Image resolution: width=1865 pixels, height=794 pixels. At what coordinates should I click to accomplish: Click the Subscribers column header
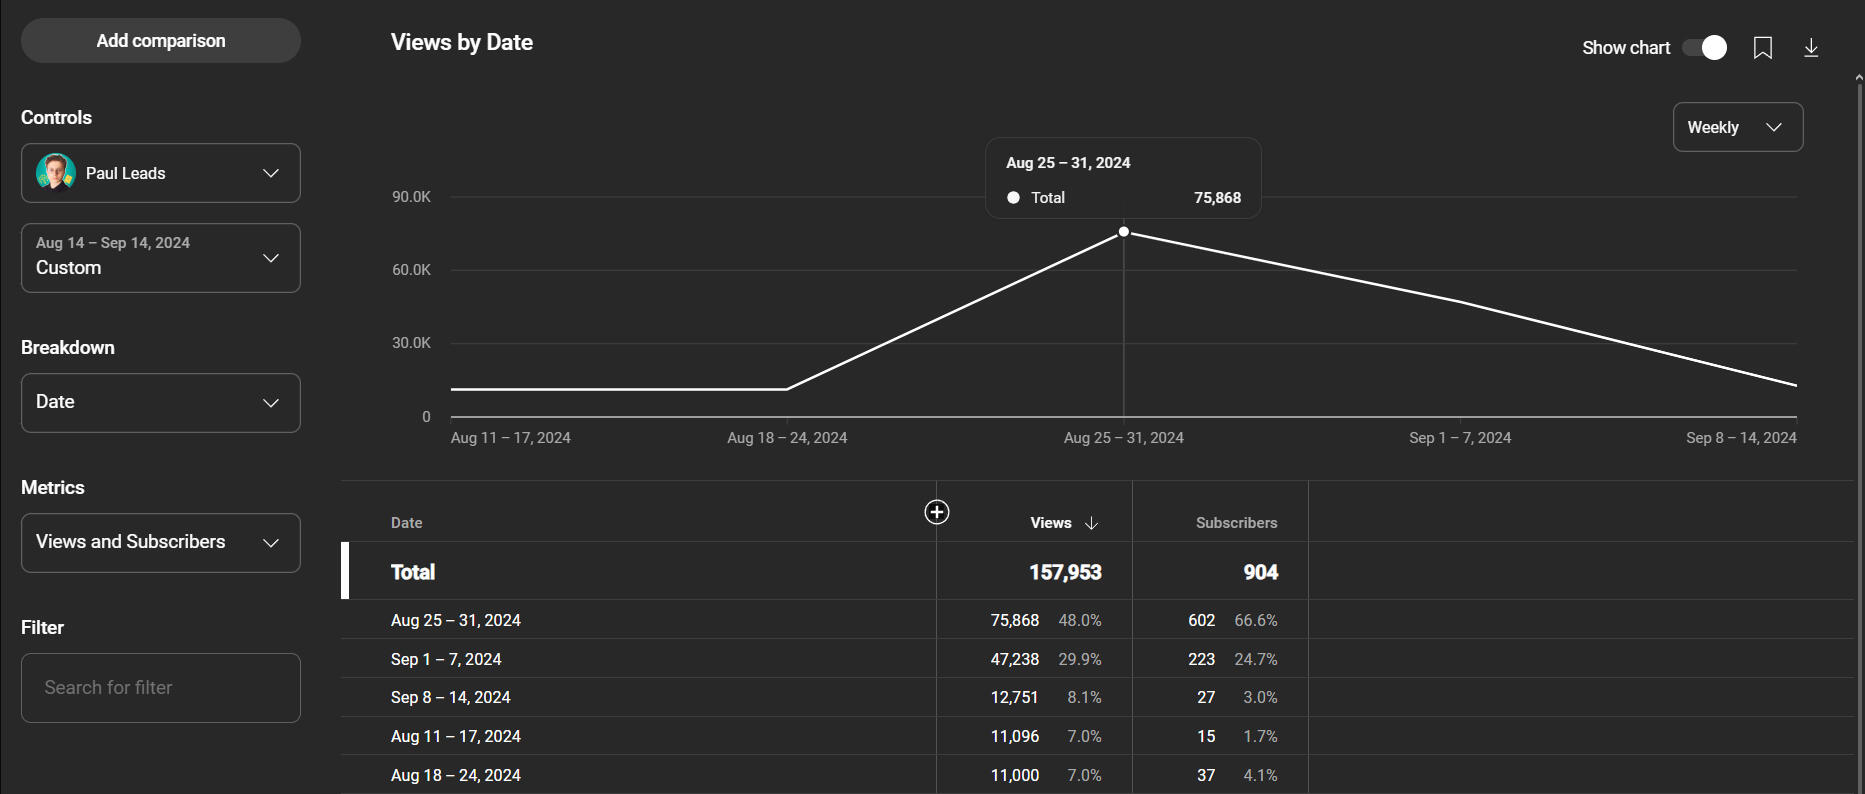point(1236,523)
